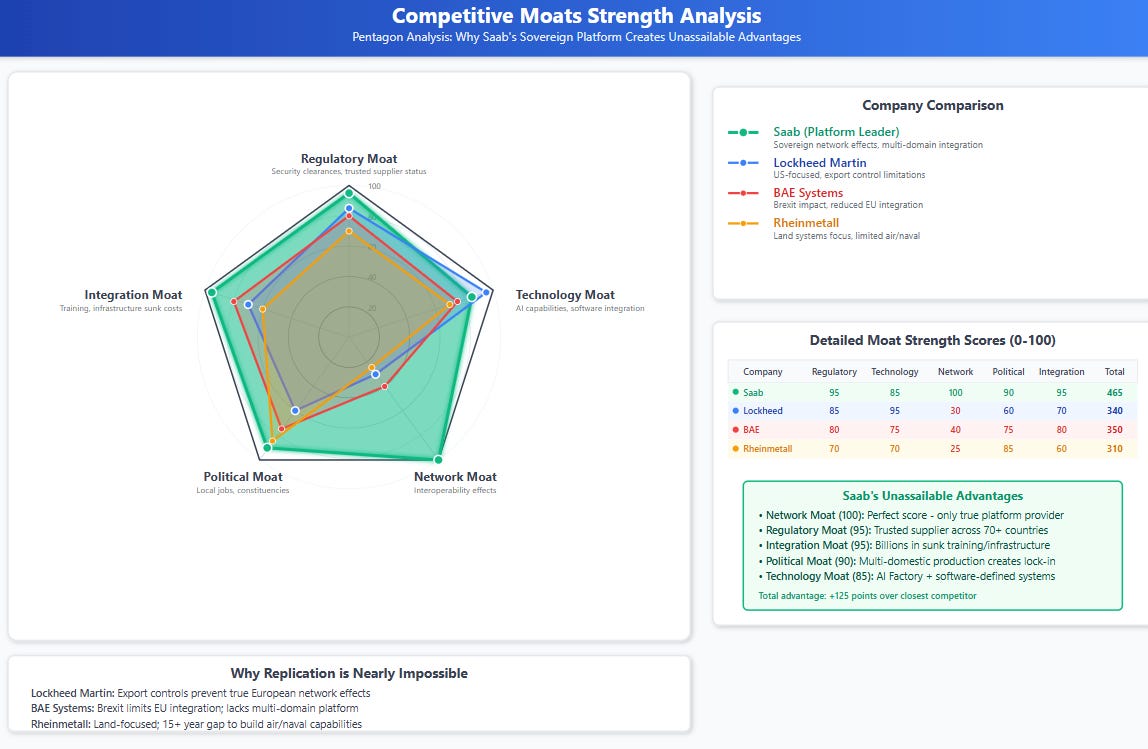Click the Integration column header
The image size is (1148, 749).
[x=1061, y=372]
